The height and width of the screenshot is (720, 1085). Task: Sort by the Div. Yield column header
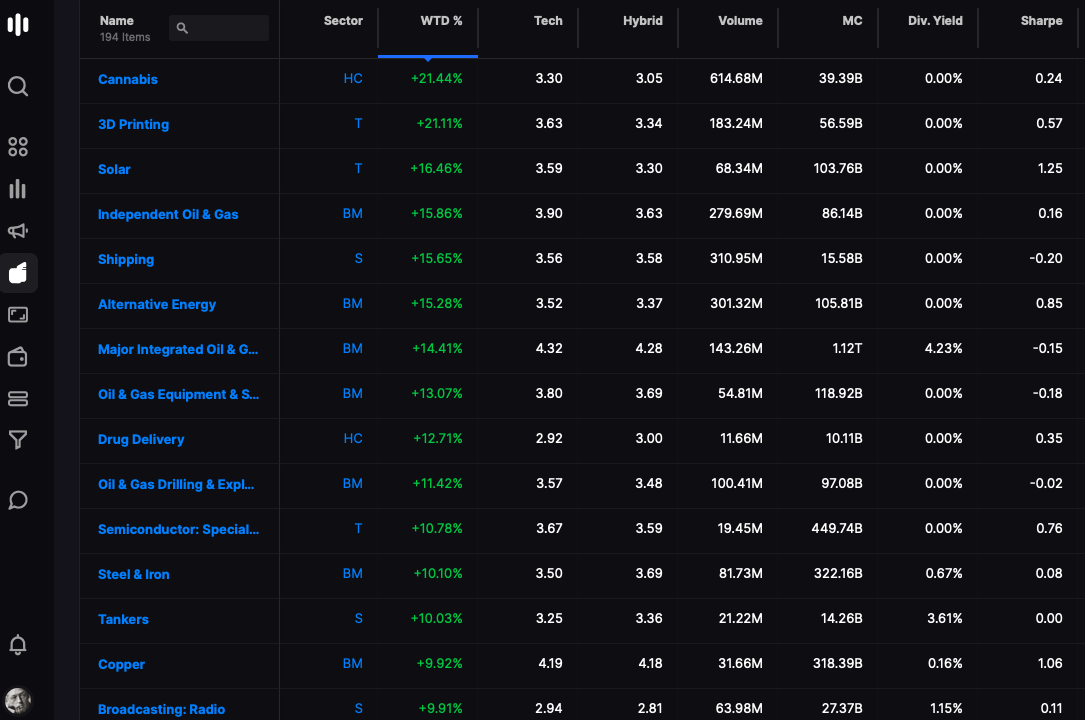[x=935, y=21]
